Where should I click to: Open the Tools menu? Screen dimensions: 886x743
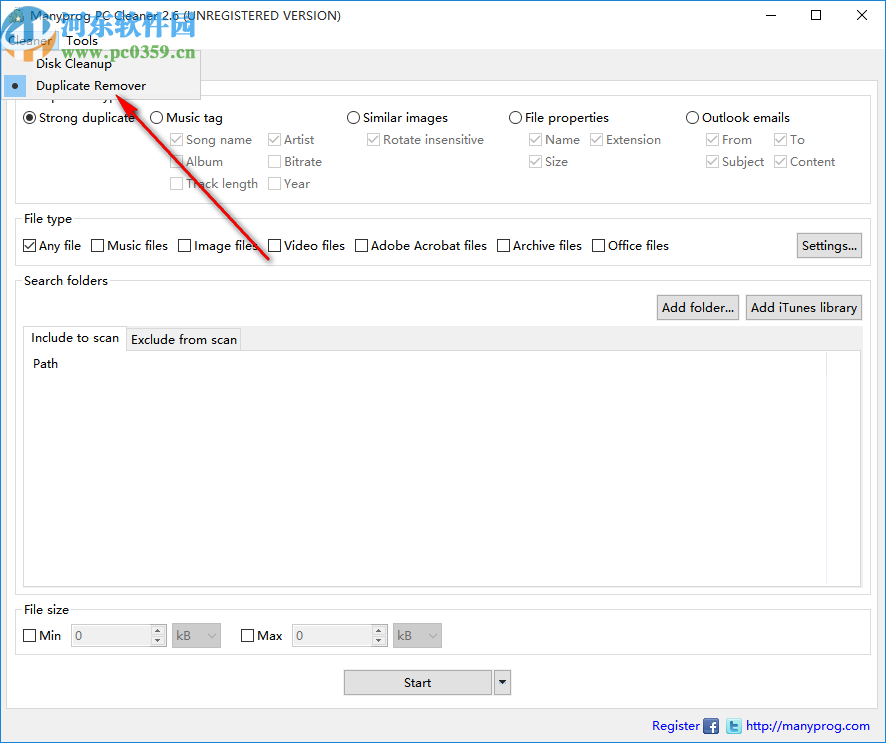click(81, 41)
